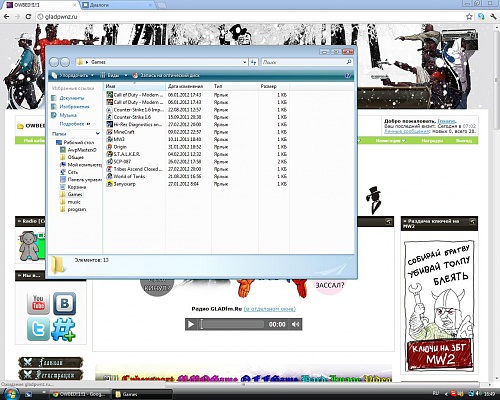Seek on the radio player progress slider
This screenshot has width=500, height=400.
click(232, 324)
